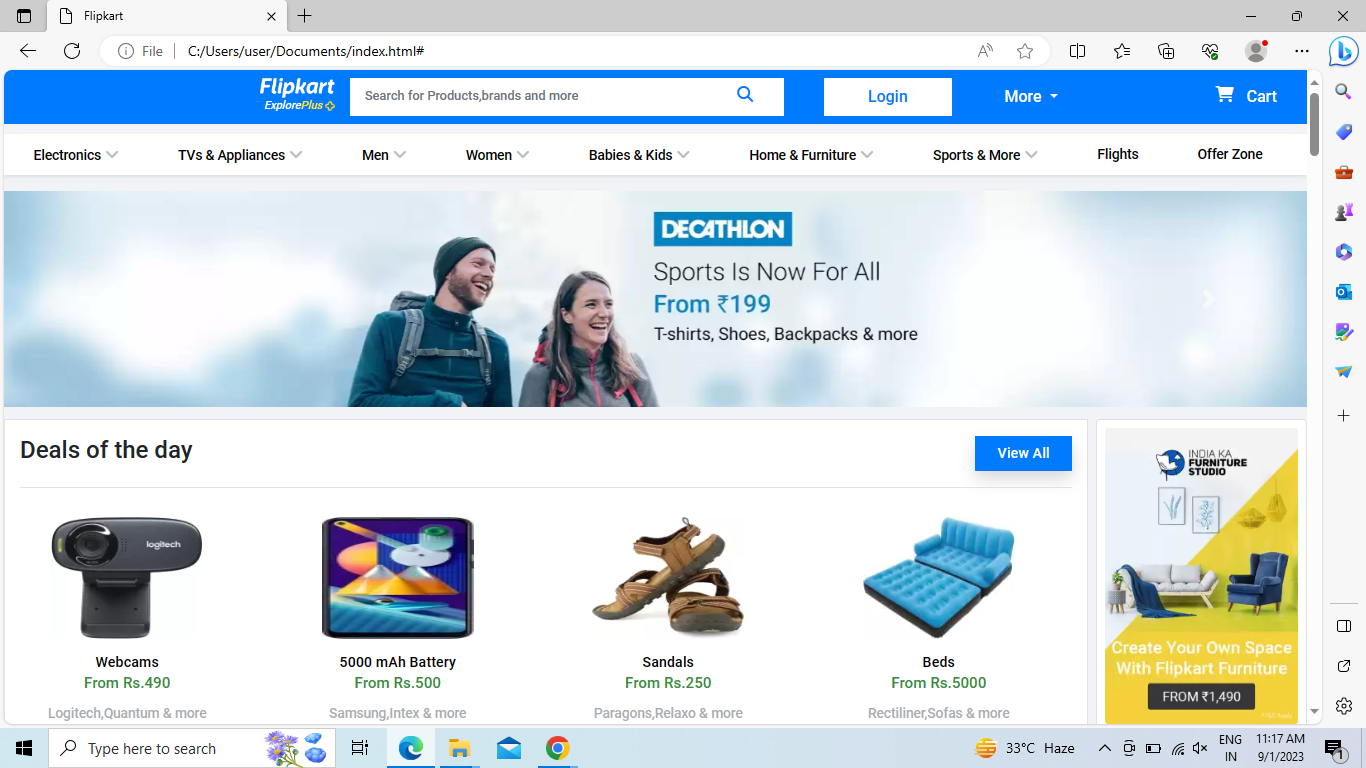Open sidebar search icon
Screen dimensions: 1366x768
[1344, 92]
